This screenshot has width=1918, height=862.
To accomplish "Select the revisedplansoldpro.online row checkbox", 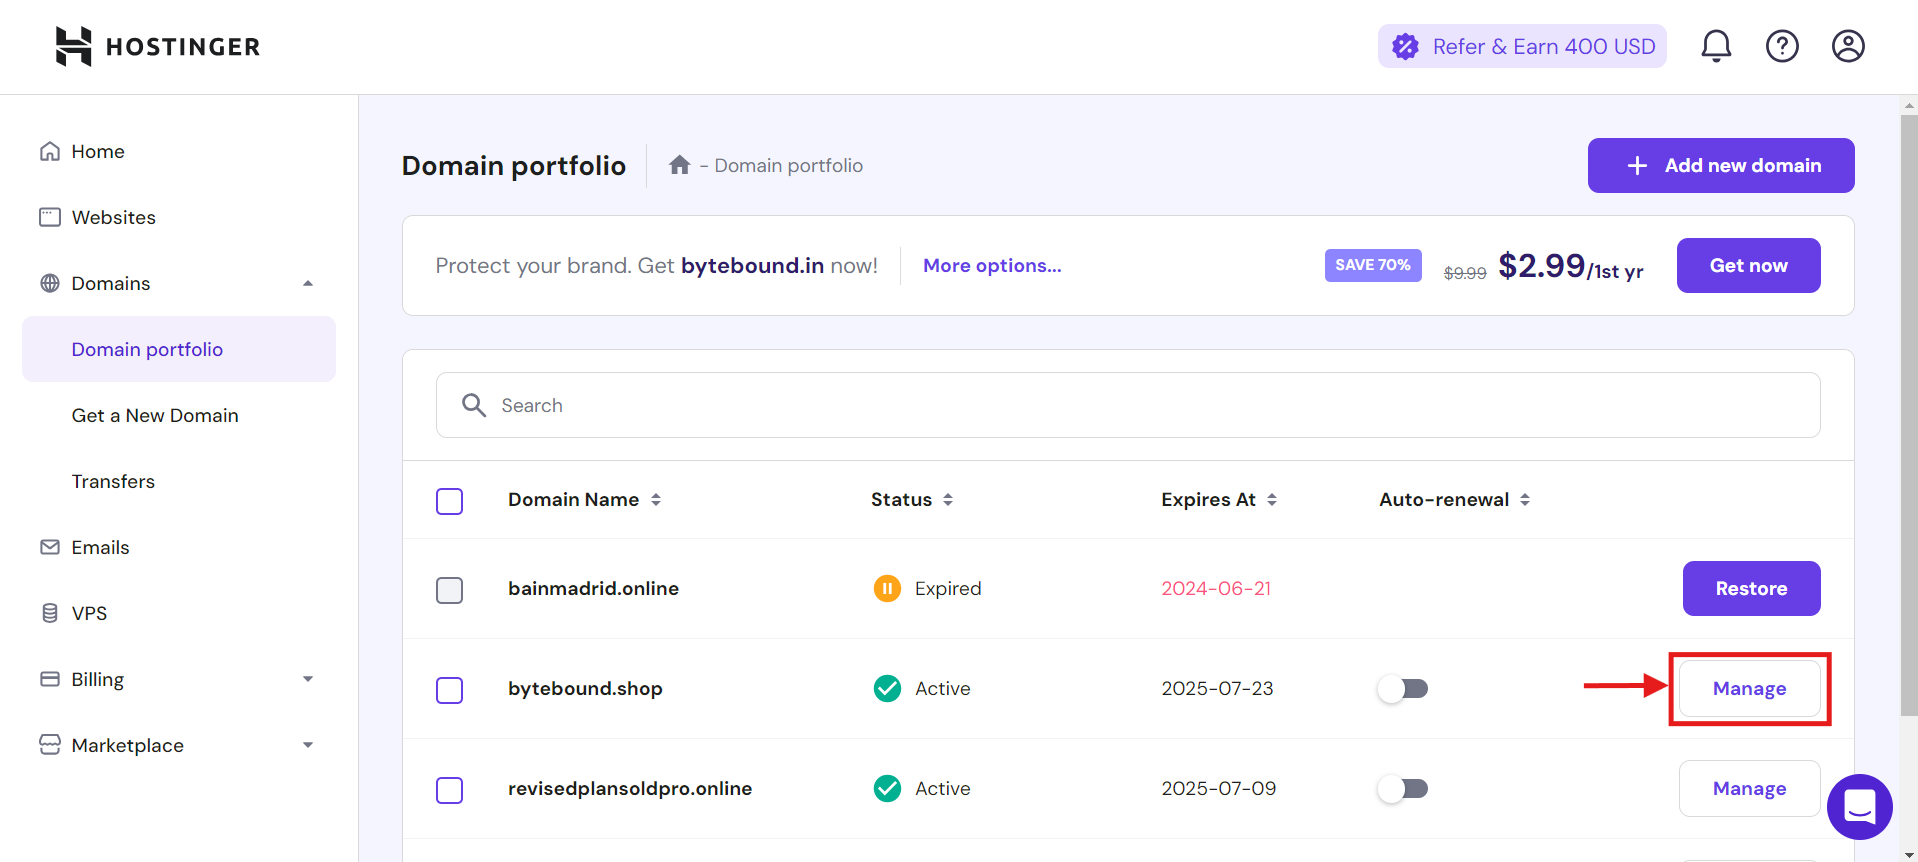I will point(450,790).
